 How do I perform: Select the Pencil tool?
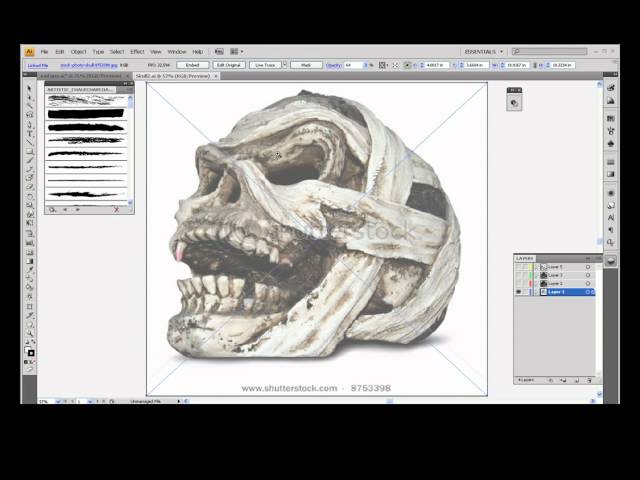click(x=29, y=169)
